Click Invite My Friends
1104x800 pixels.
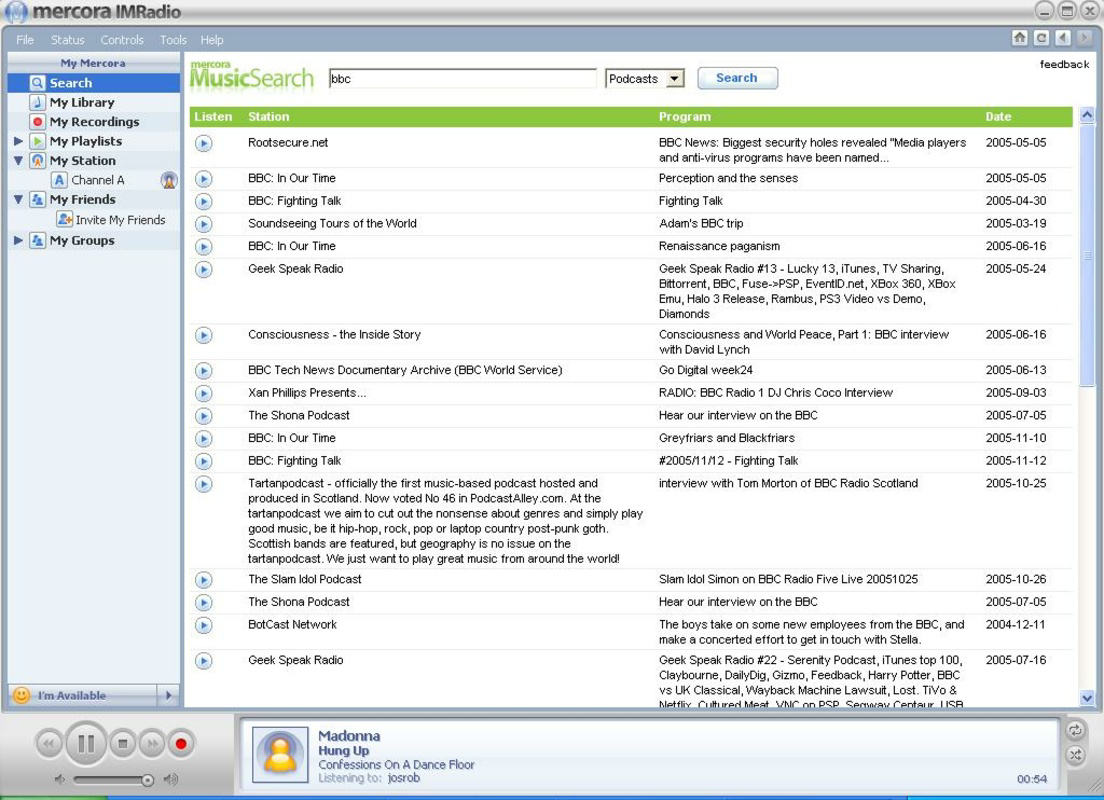pyautogui.click(x=120, y=220)
